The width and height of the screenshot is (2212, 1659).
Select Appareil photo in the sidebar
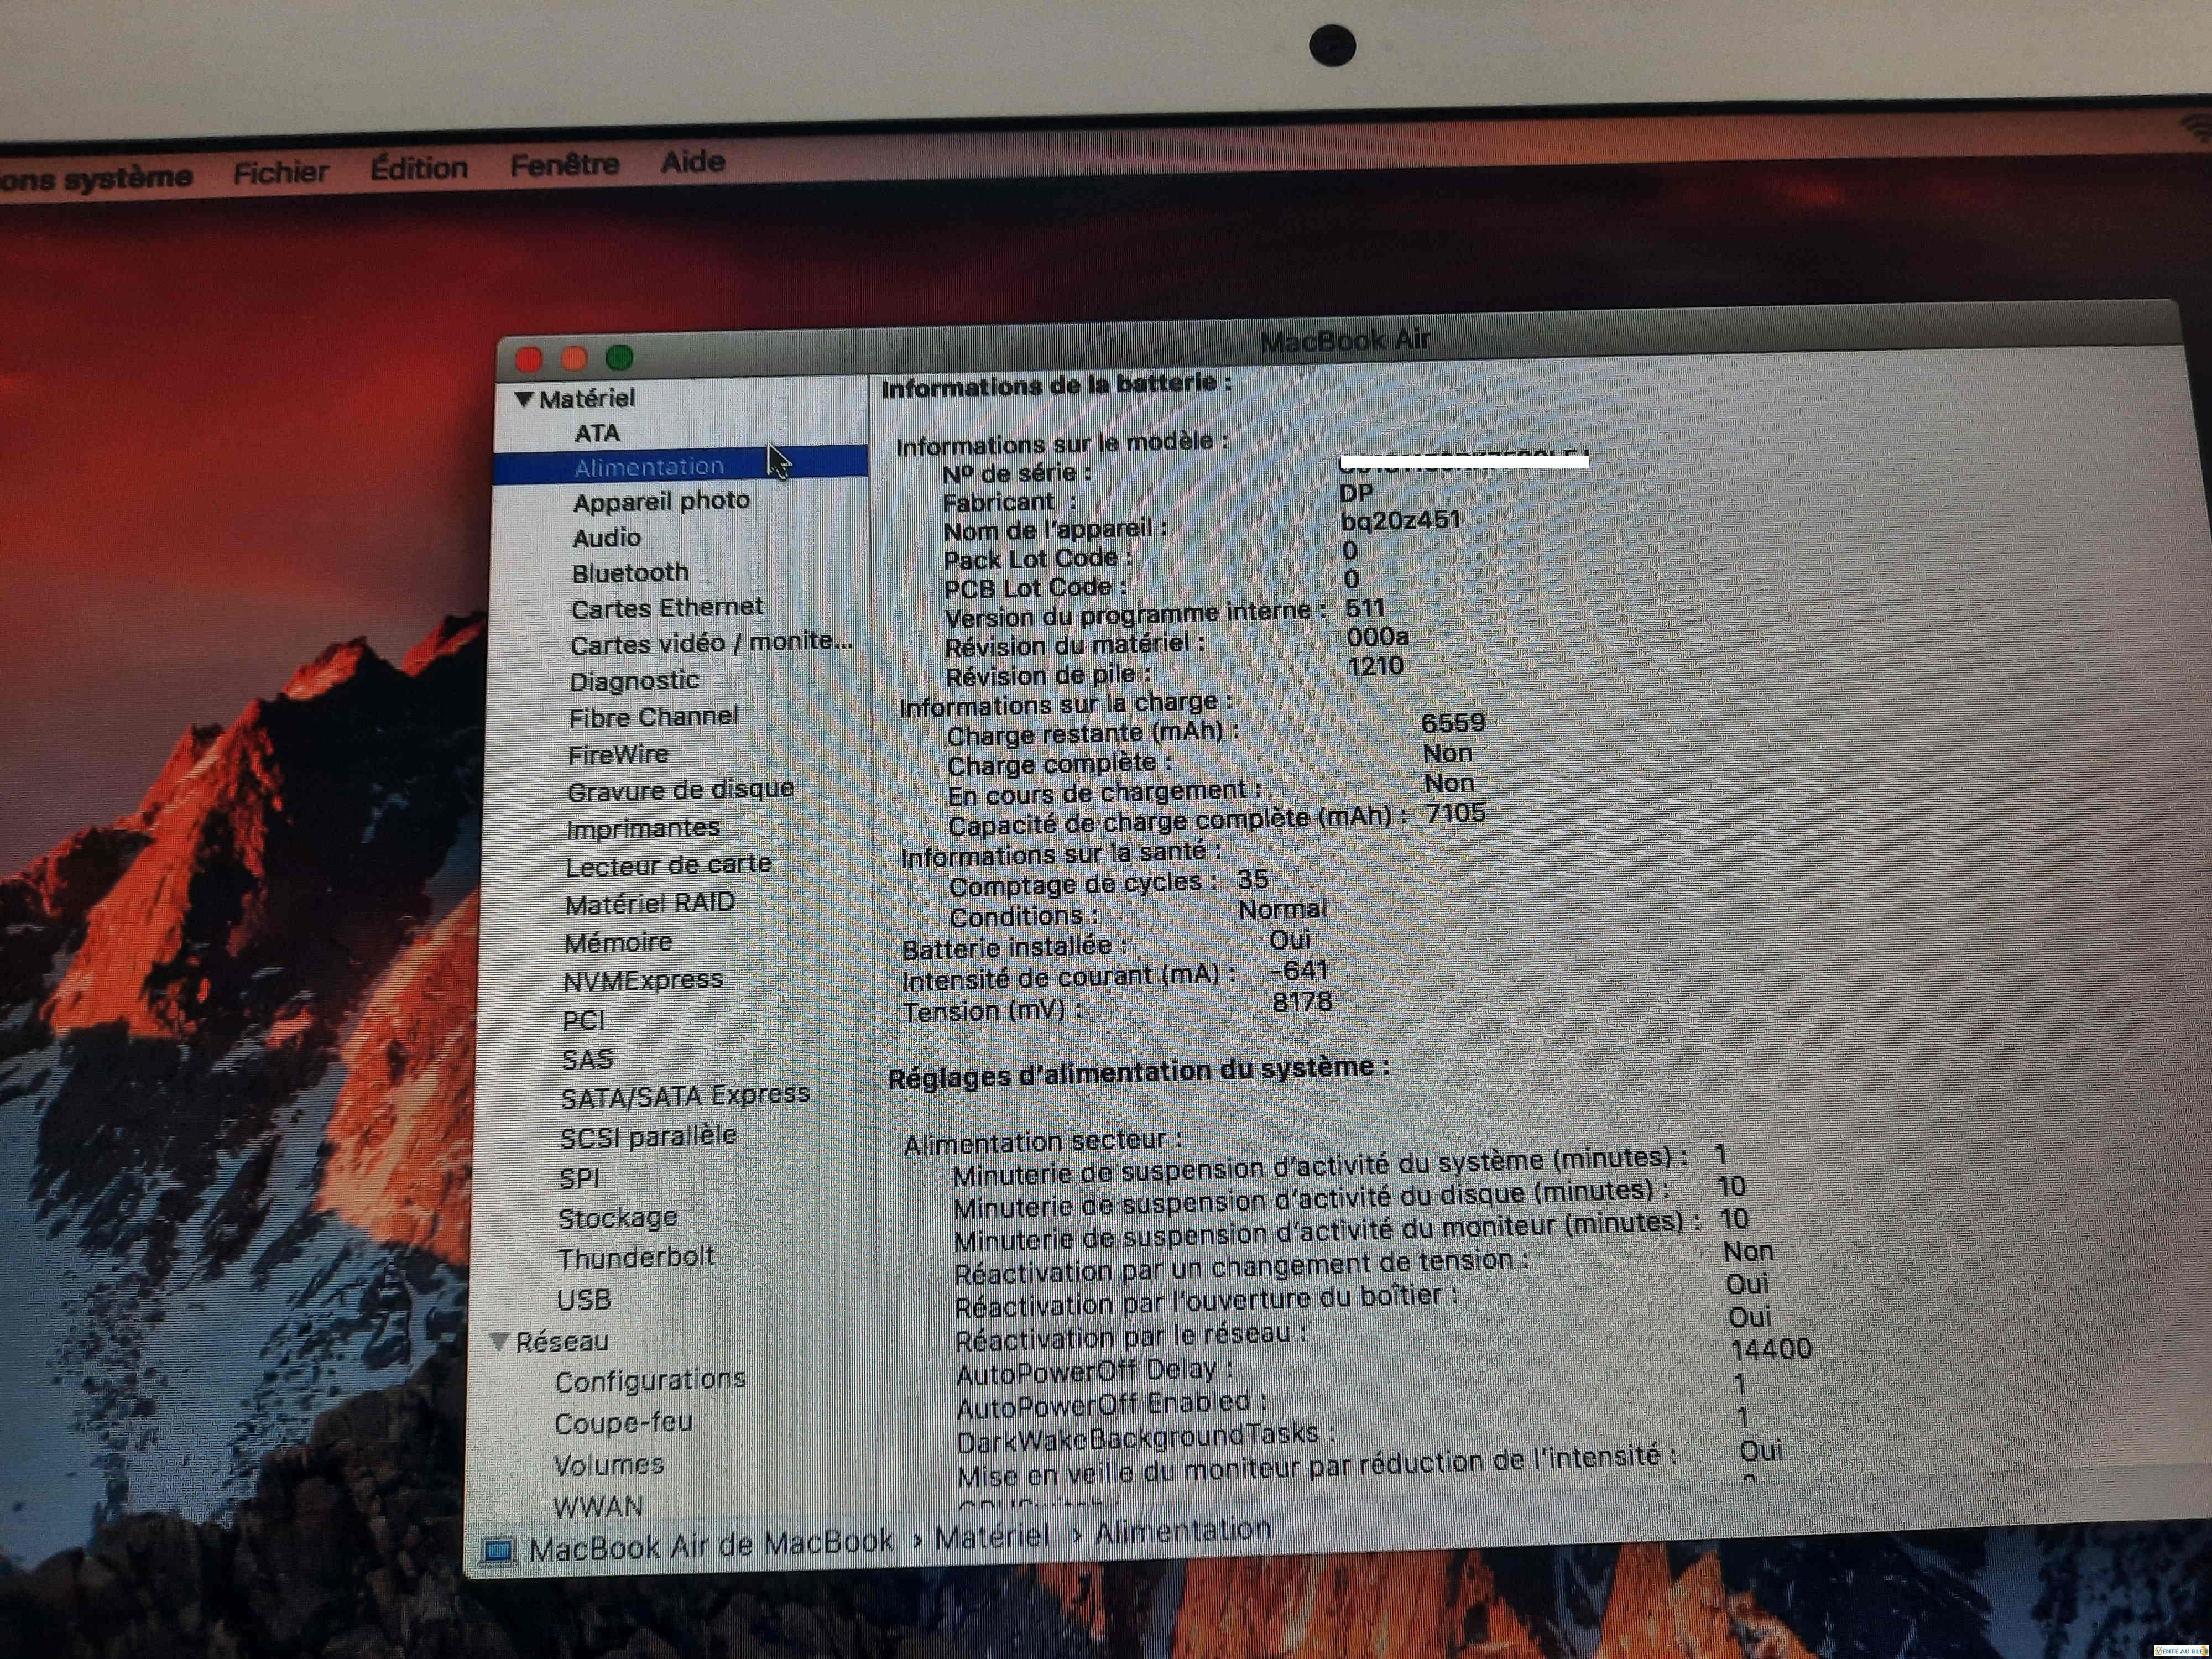coord(661,501)
